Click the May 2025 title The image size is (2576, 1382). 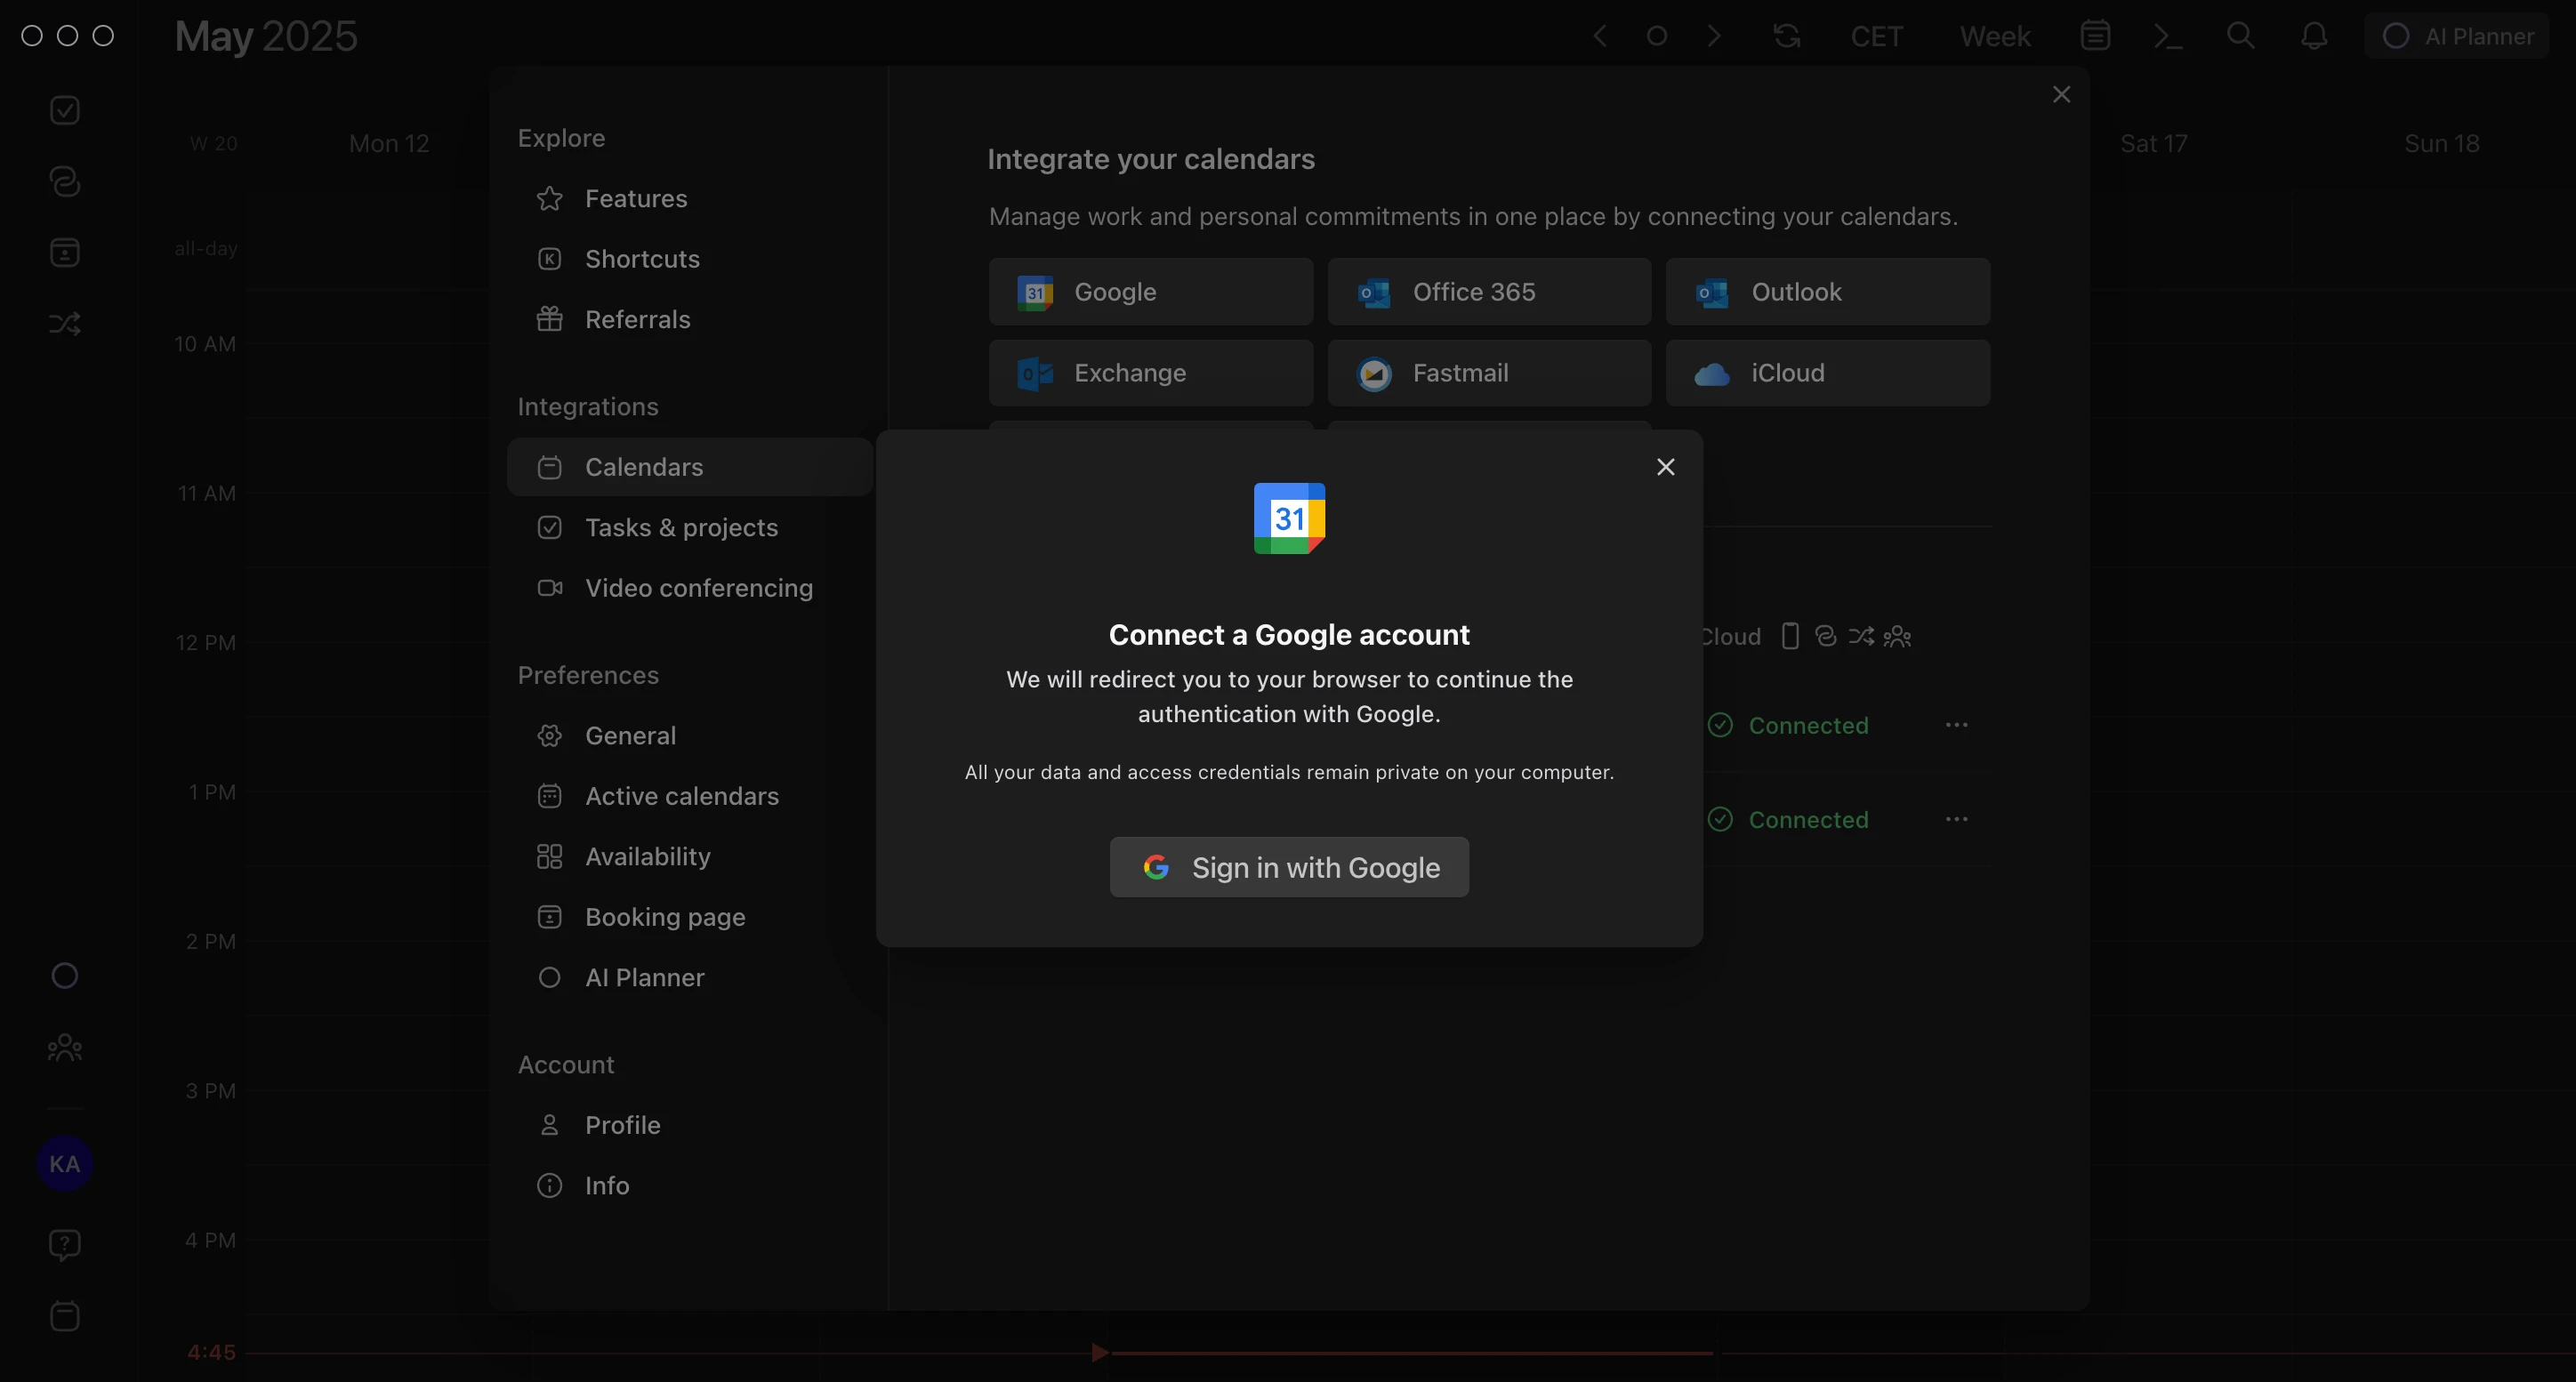[266, 37]
